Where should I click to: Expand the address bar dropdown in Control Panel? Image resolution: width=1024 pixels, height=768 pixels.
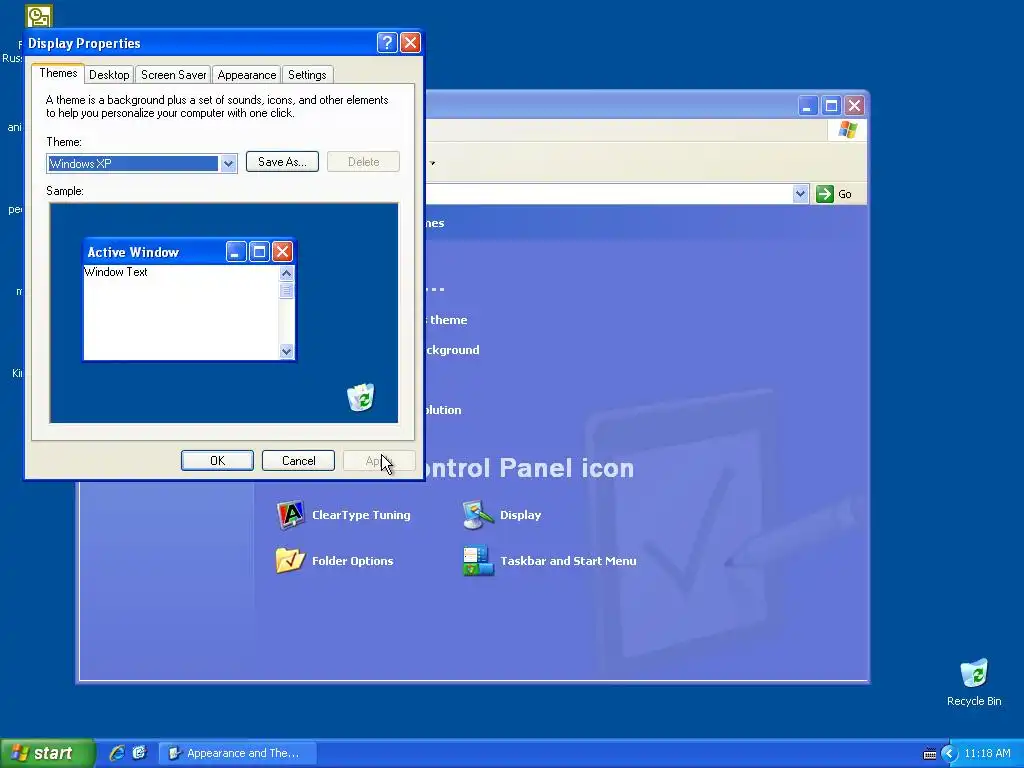[x=801, y=194]
